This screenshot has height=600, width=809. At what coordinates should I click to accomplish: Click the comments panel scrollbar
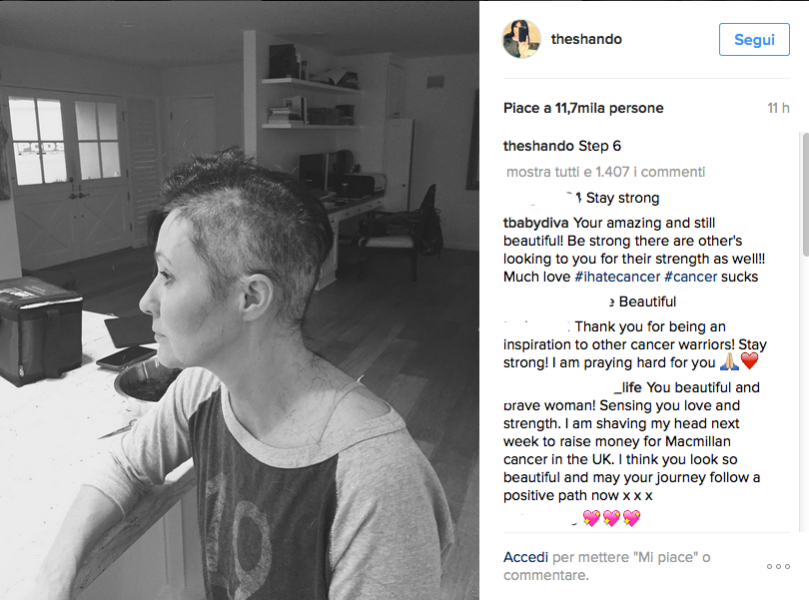(805, 193)
